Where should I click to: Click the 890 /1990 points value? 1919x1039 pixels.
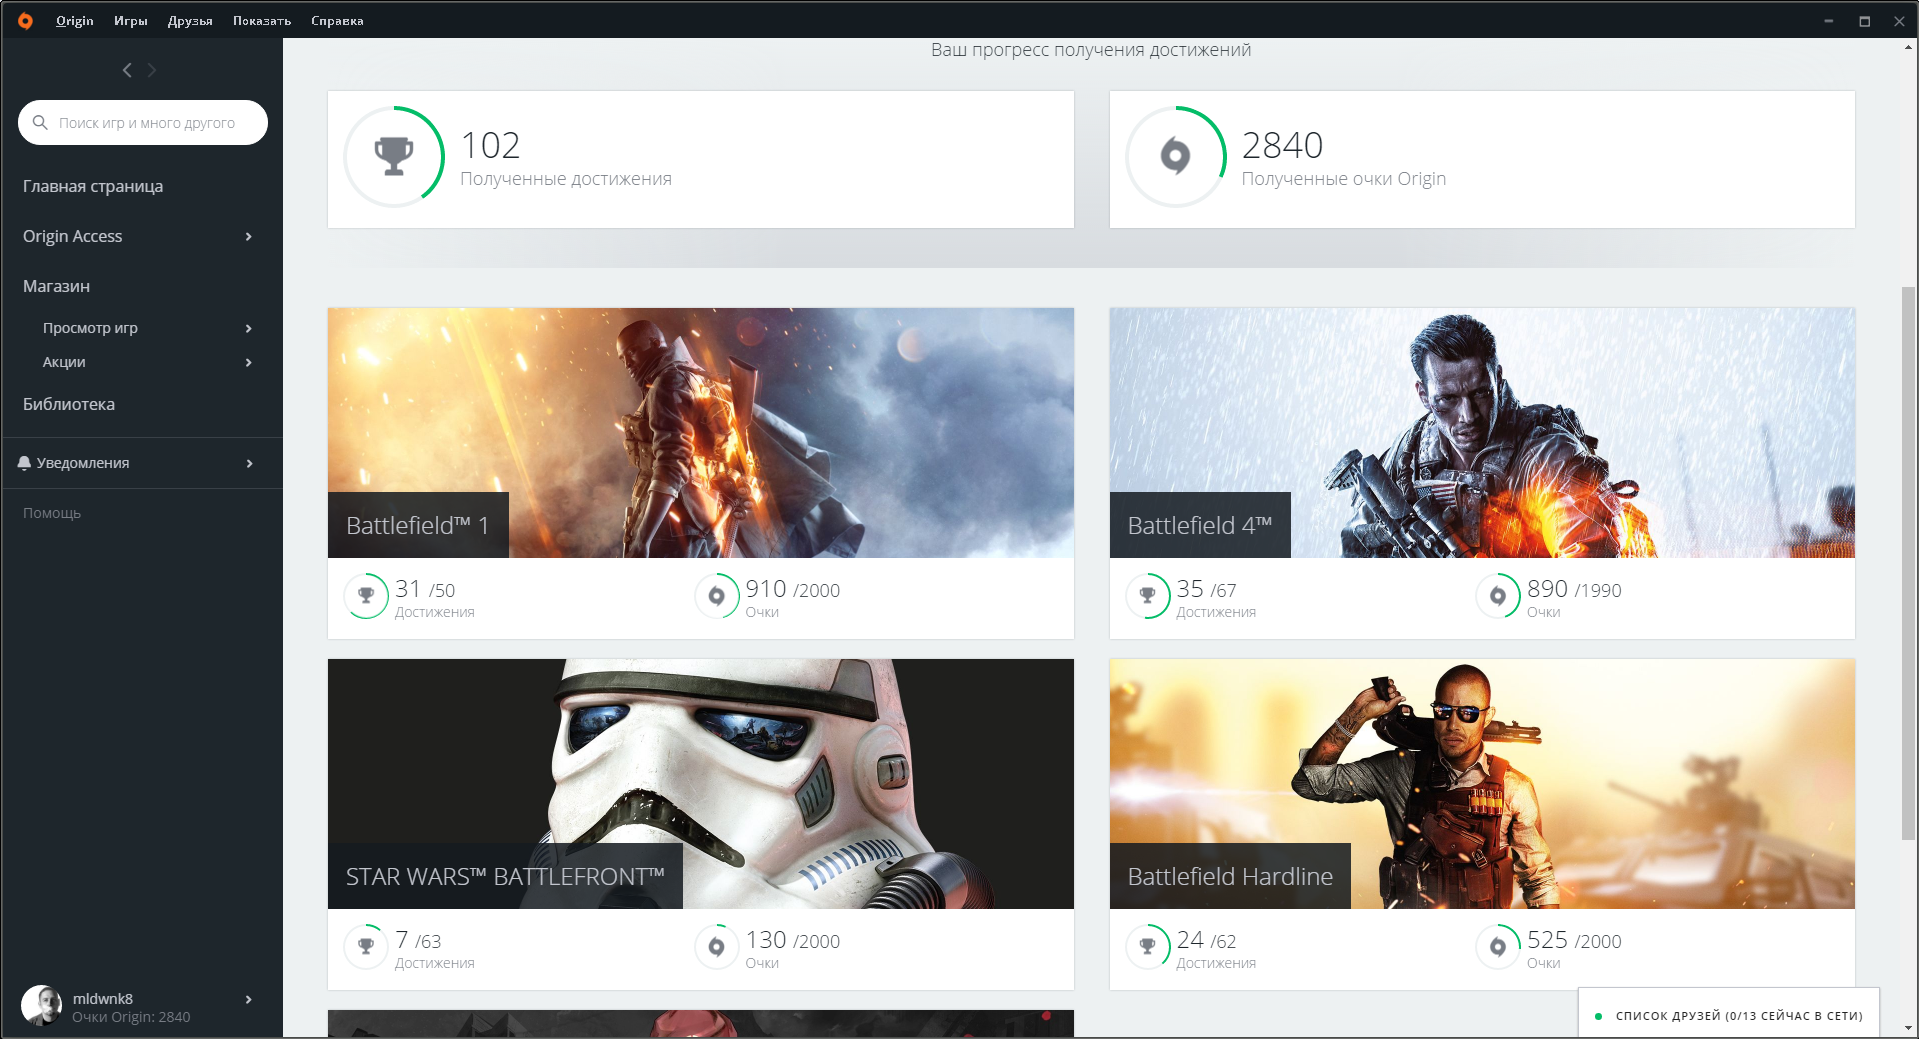pyautogui.click(x=1574, y=589)
